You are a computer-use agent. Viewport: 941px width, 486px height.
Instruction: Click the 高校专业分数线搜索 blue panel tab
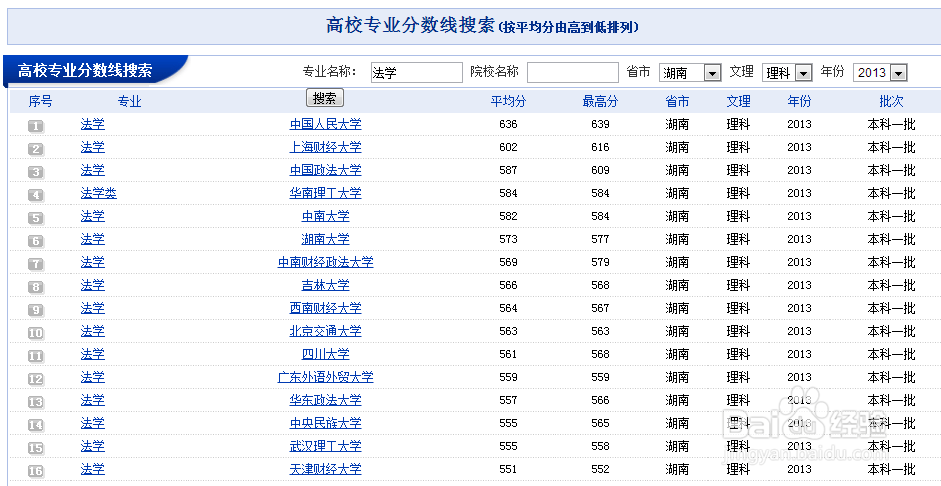(95, 71)
